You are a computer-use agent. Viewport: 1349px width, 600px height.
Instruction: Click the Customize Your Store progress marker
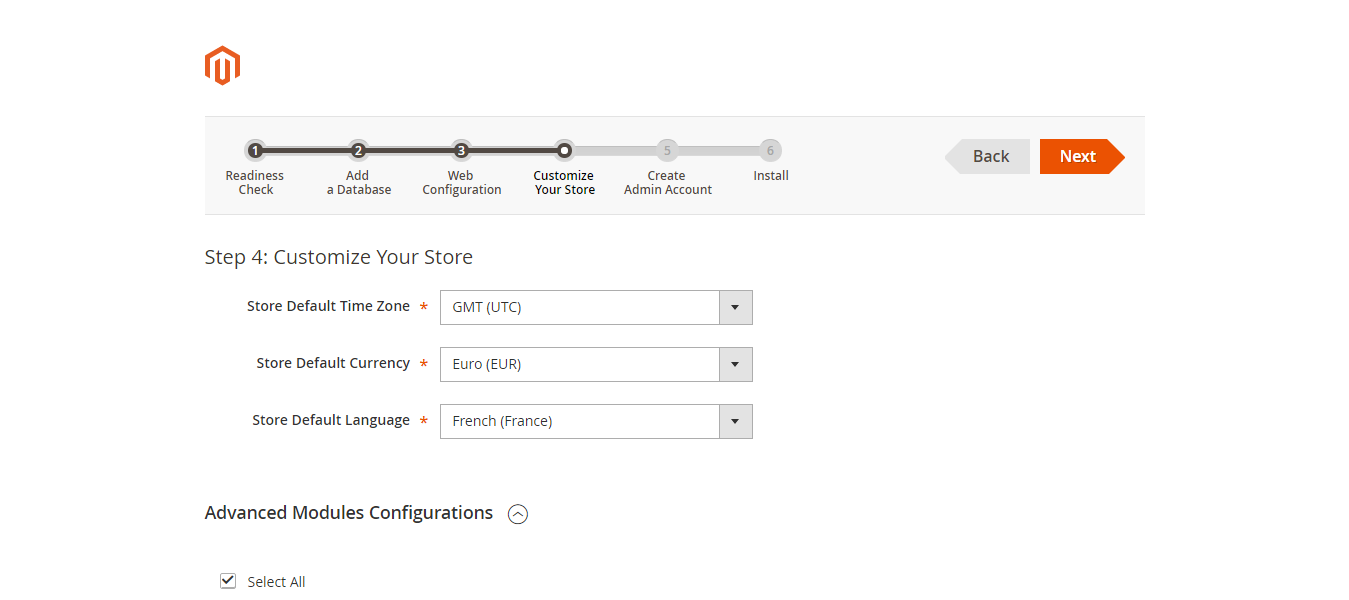click(x=564, y=150)
